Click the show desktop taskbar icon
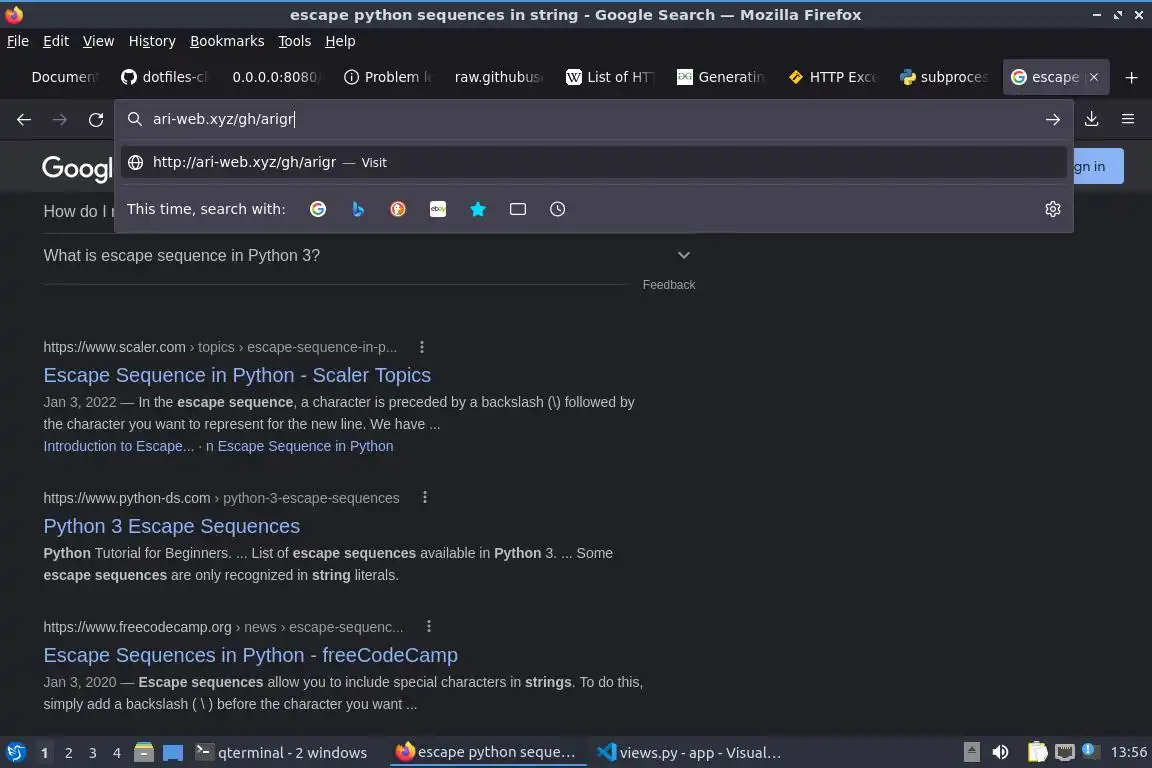This screenshot has height=768, width=1152. [173, 752]
